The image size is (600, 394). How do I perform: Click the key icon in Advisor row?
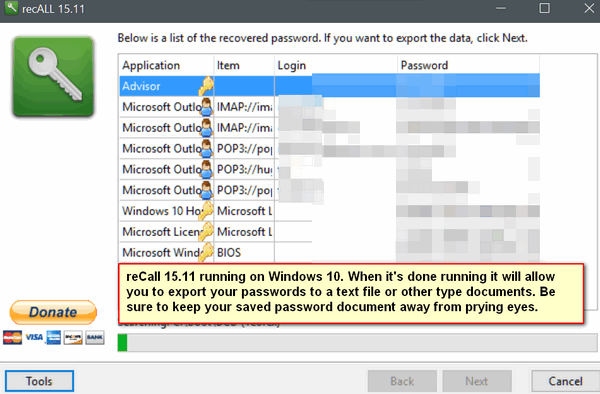point(206,86)
